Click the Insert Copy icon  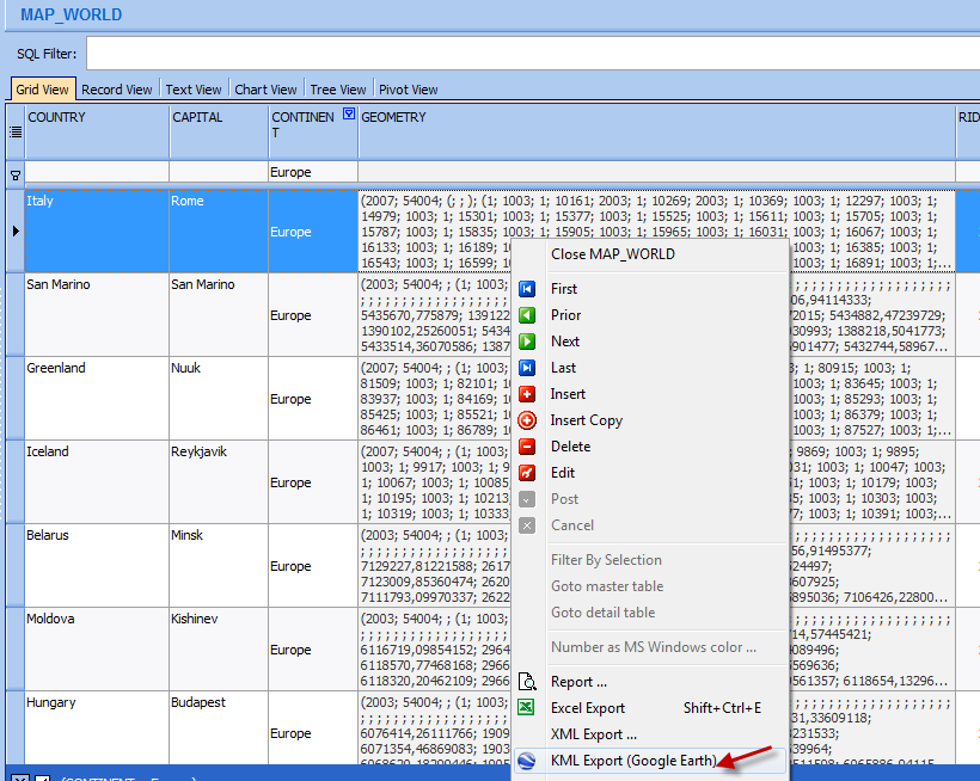tap(527, 421)
